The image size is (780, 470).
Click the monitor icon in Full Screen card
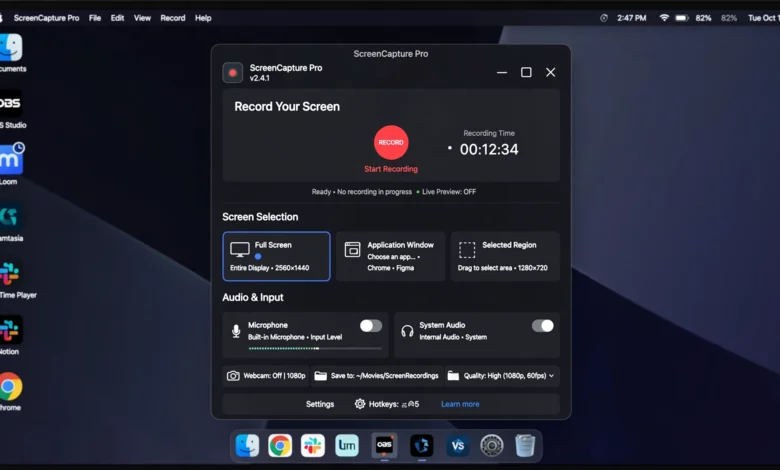(240, 249)
